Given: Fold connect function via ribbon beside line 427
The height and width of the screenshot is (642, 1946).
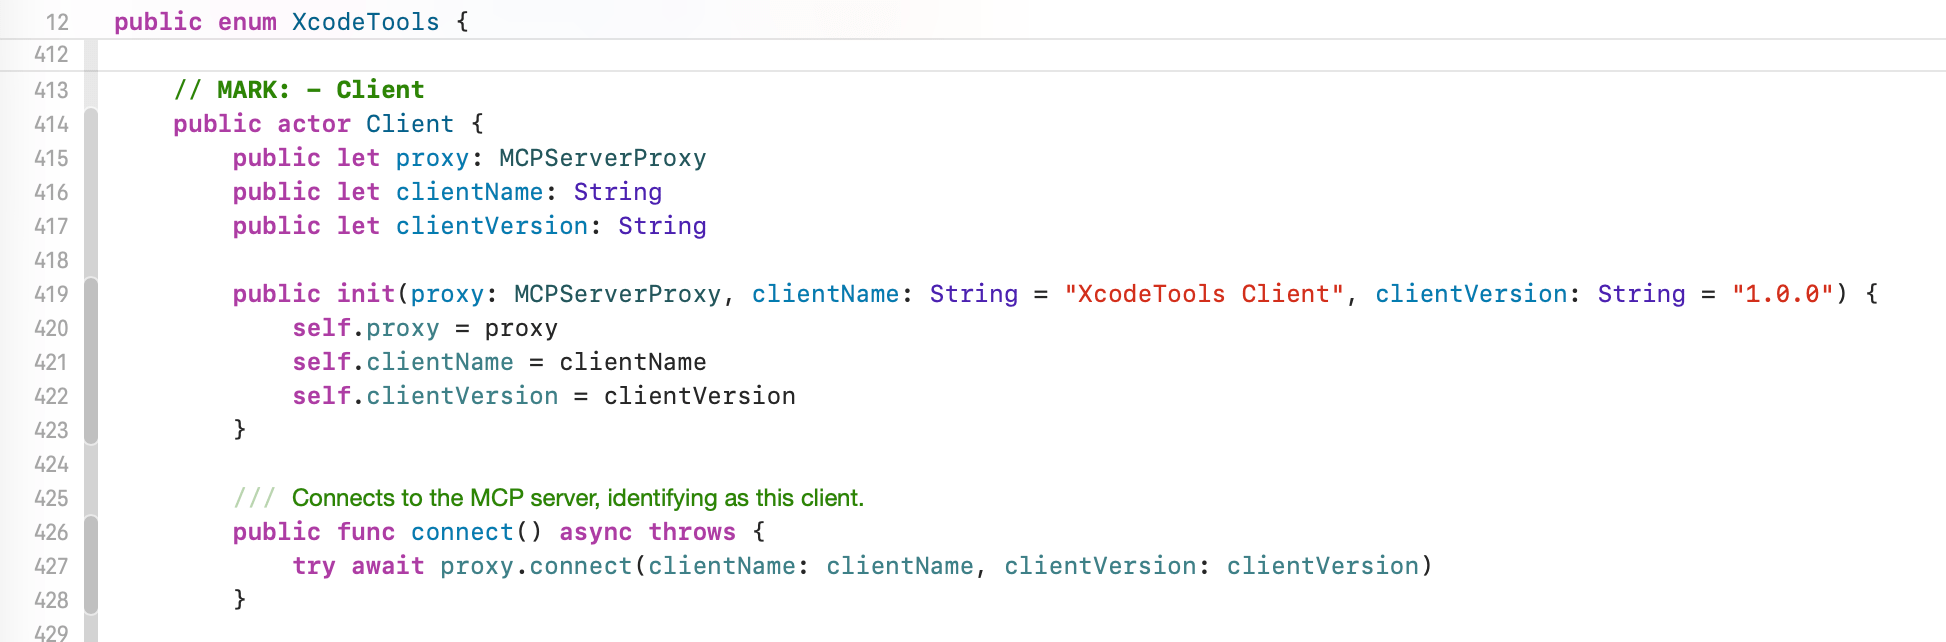Looking at the screenshot, I should [91, 565].
